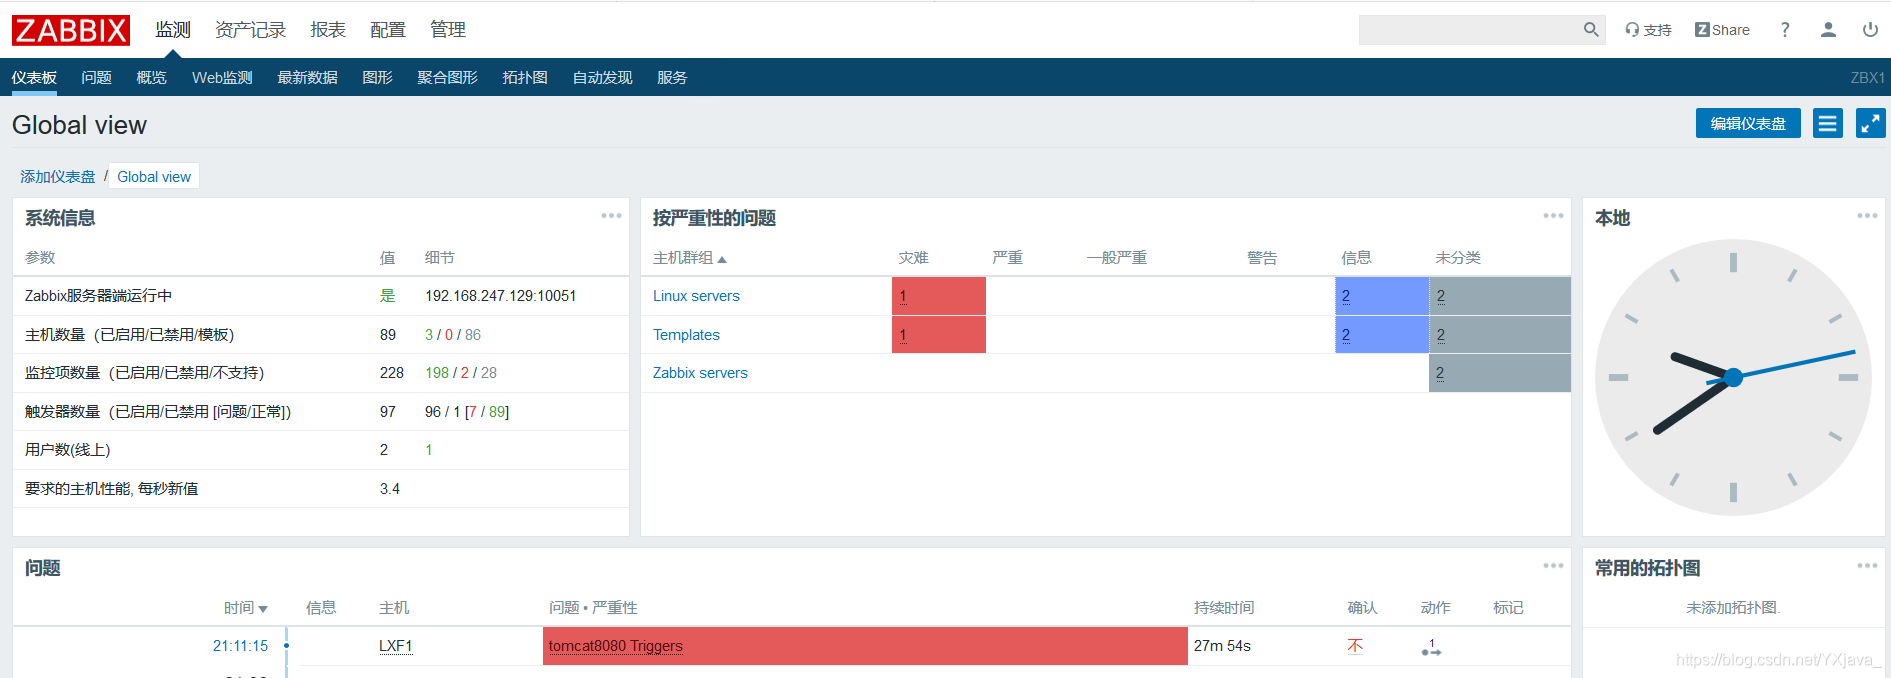Open the tomcat8080 Triggers problem

click(x=616, y=646)
